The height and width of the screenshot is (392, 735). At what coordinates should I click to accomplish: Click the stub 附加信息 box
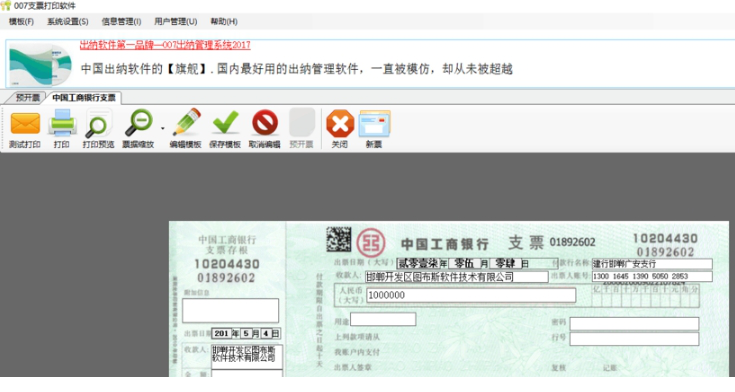tap(231, 310)
